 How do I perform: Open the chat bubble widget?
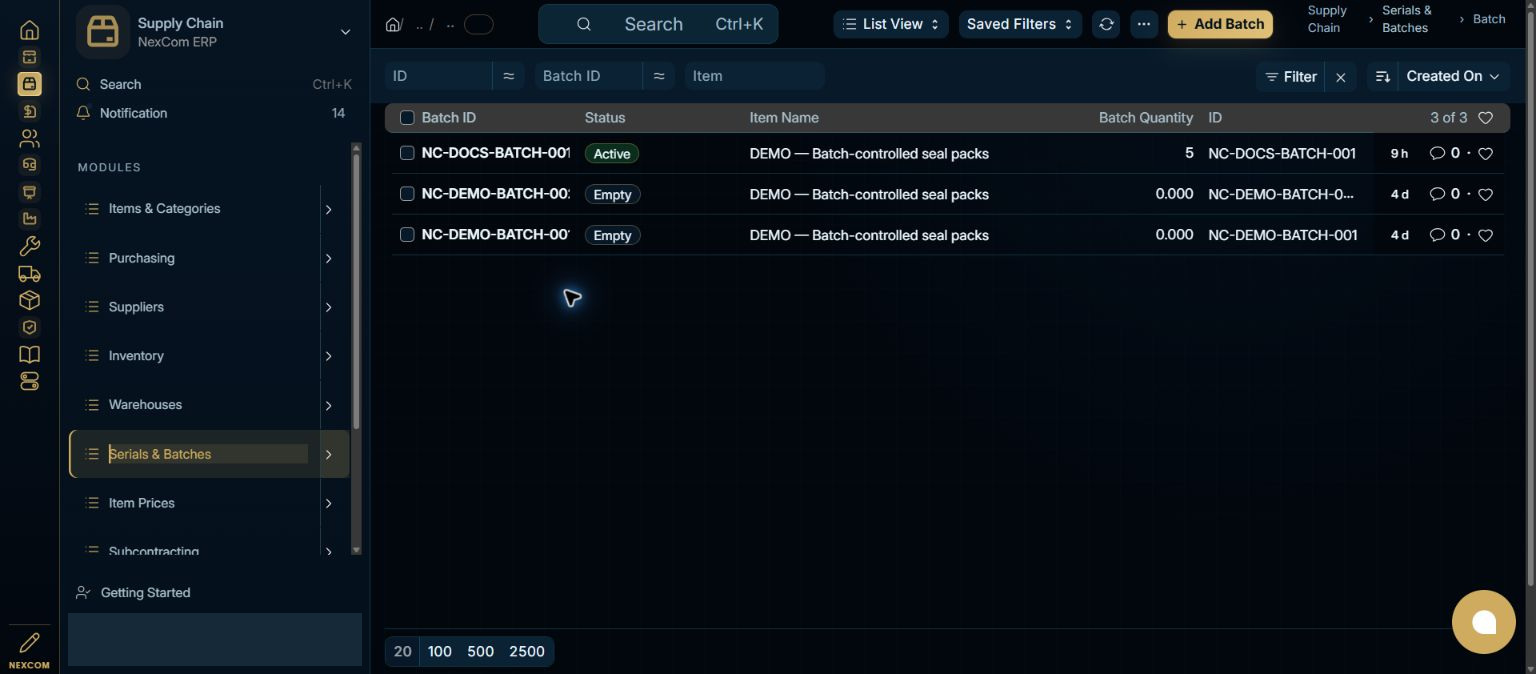(1484, 622)
